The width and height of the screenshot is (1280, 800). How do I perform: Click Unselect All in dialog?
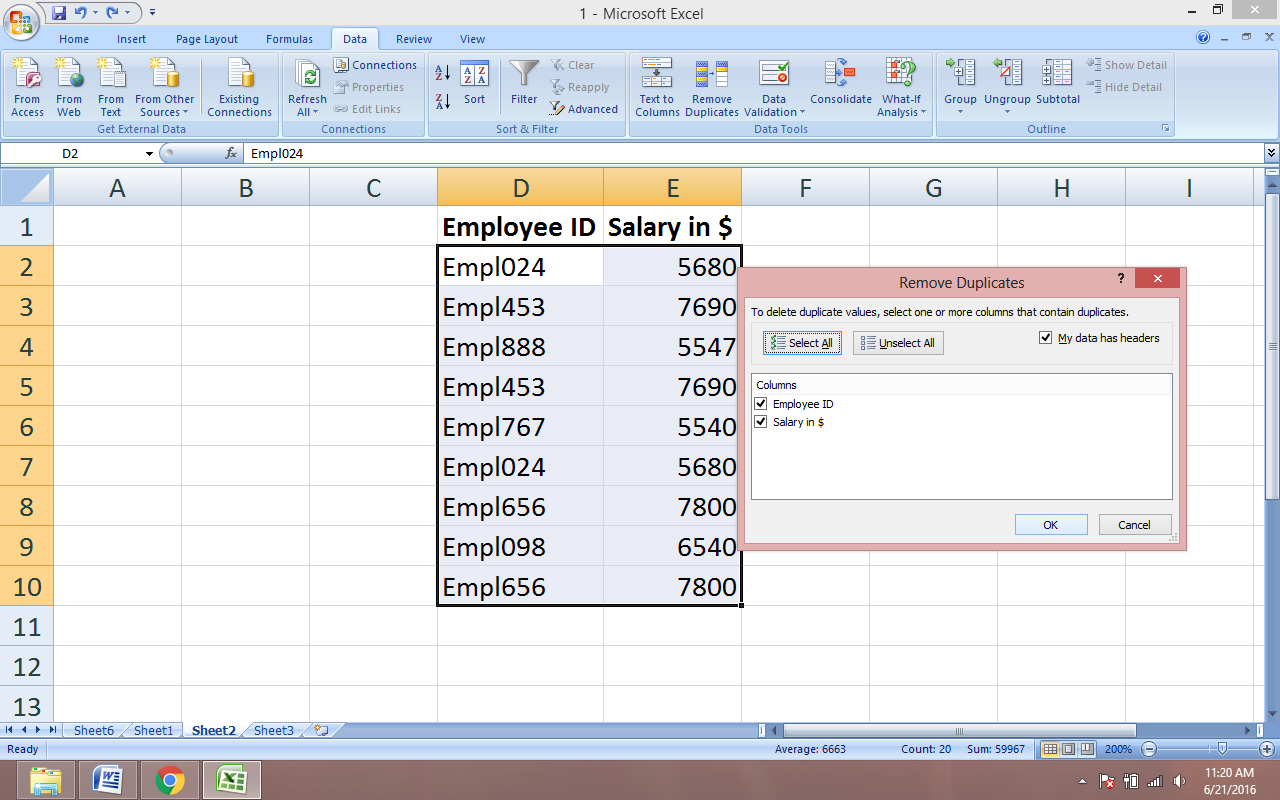(898, 343)
